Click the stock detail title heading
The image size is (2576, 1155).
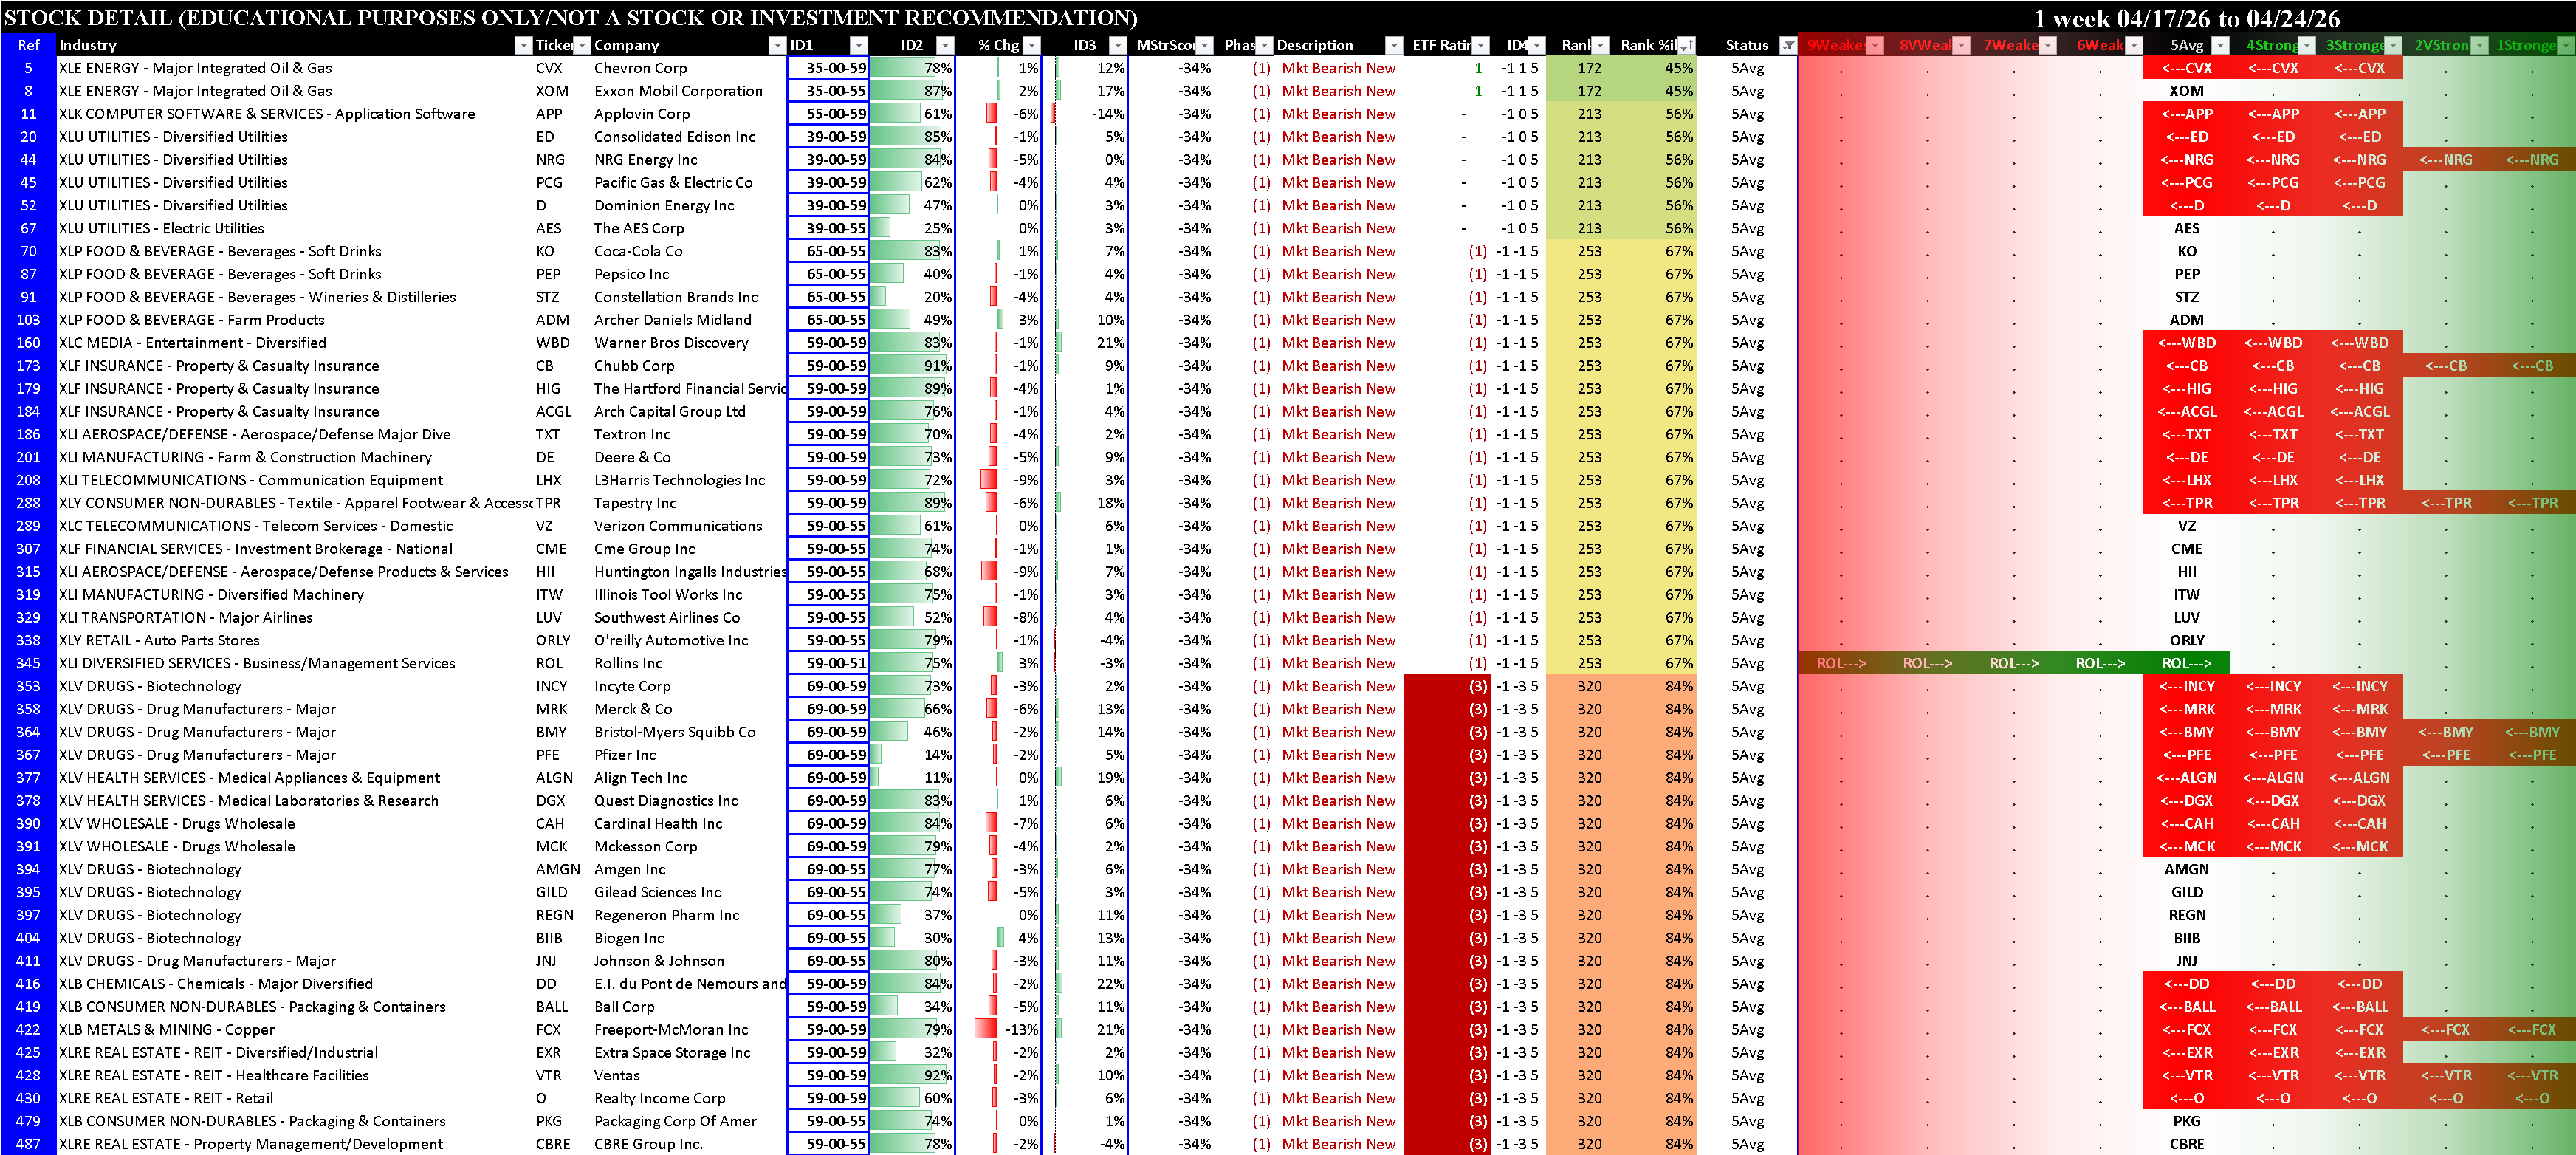(x=570, y=18)
